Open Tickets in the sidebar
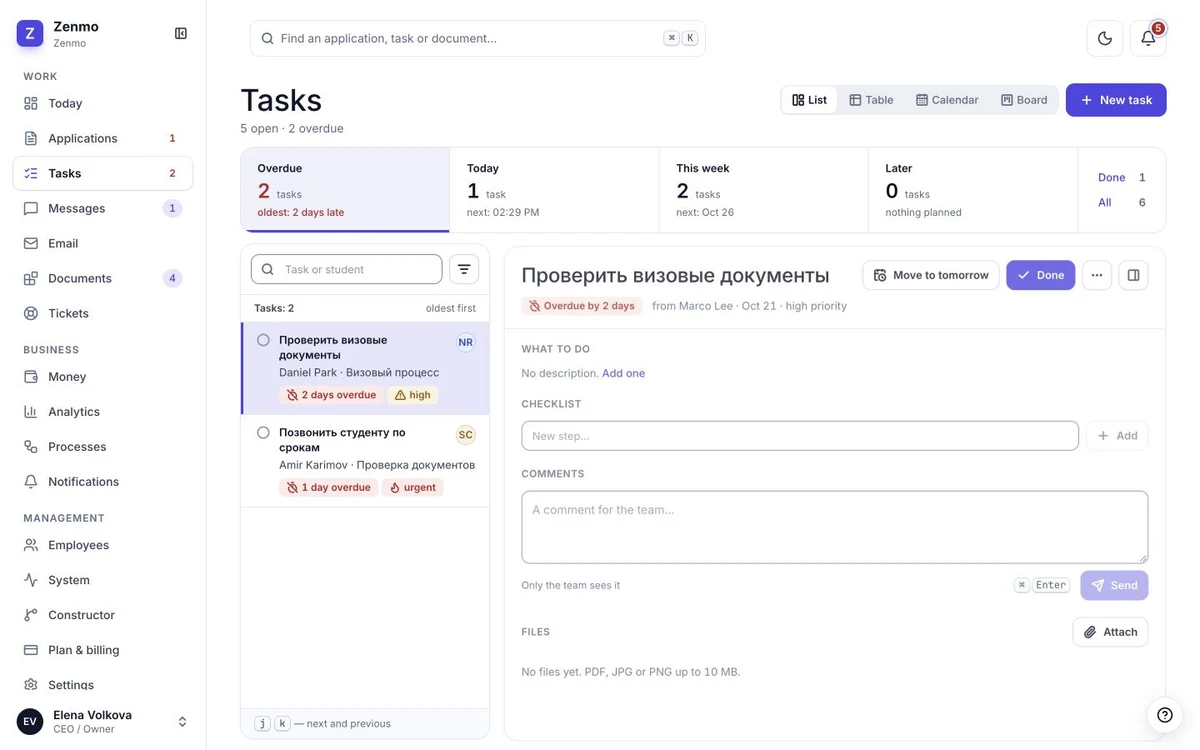The height and width of the screenshot is (750, 1200). (x=102, y=313)
